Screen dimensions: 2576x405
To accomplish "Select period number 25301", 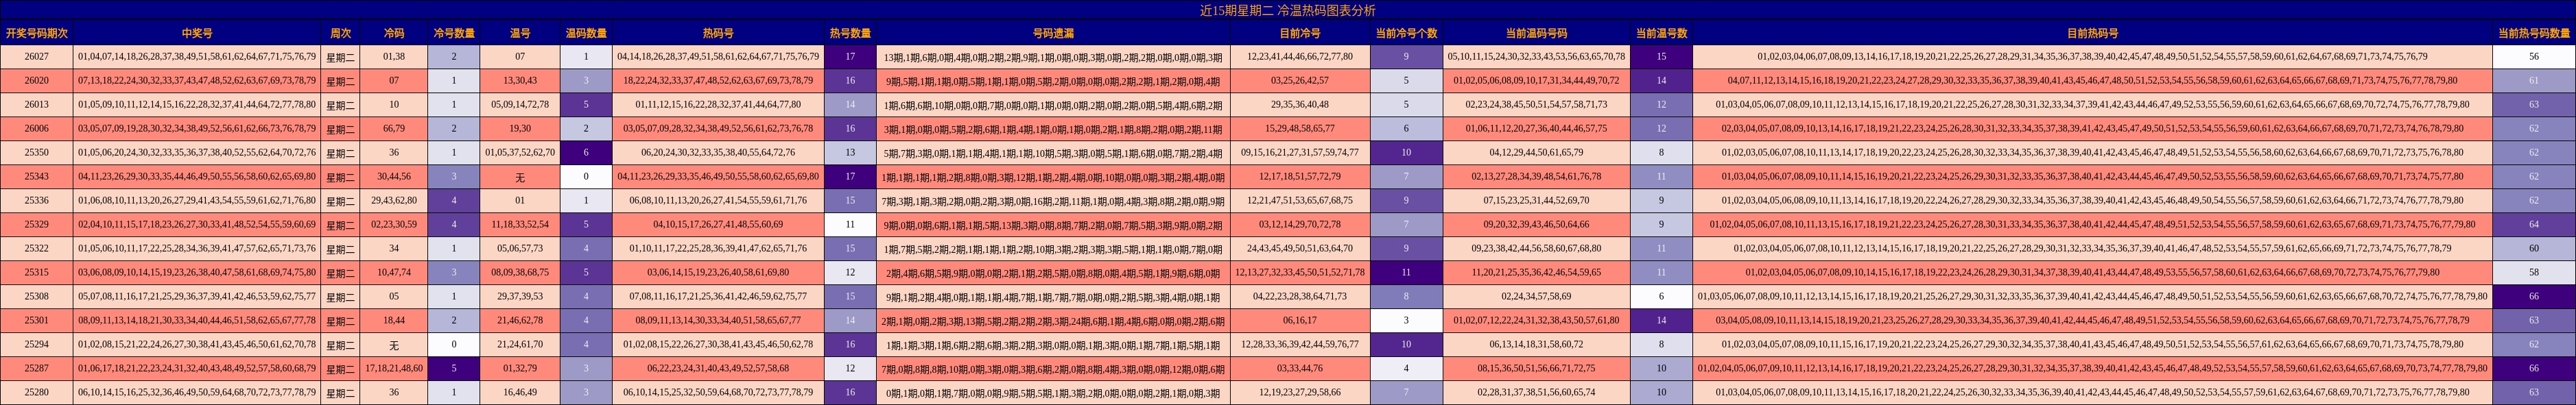I will [37, 321].
